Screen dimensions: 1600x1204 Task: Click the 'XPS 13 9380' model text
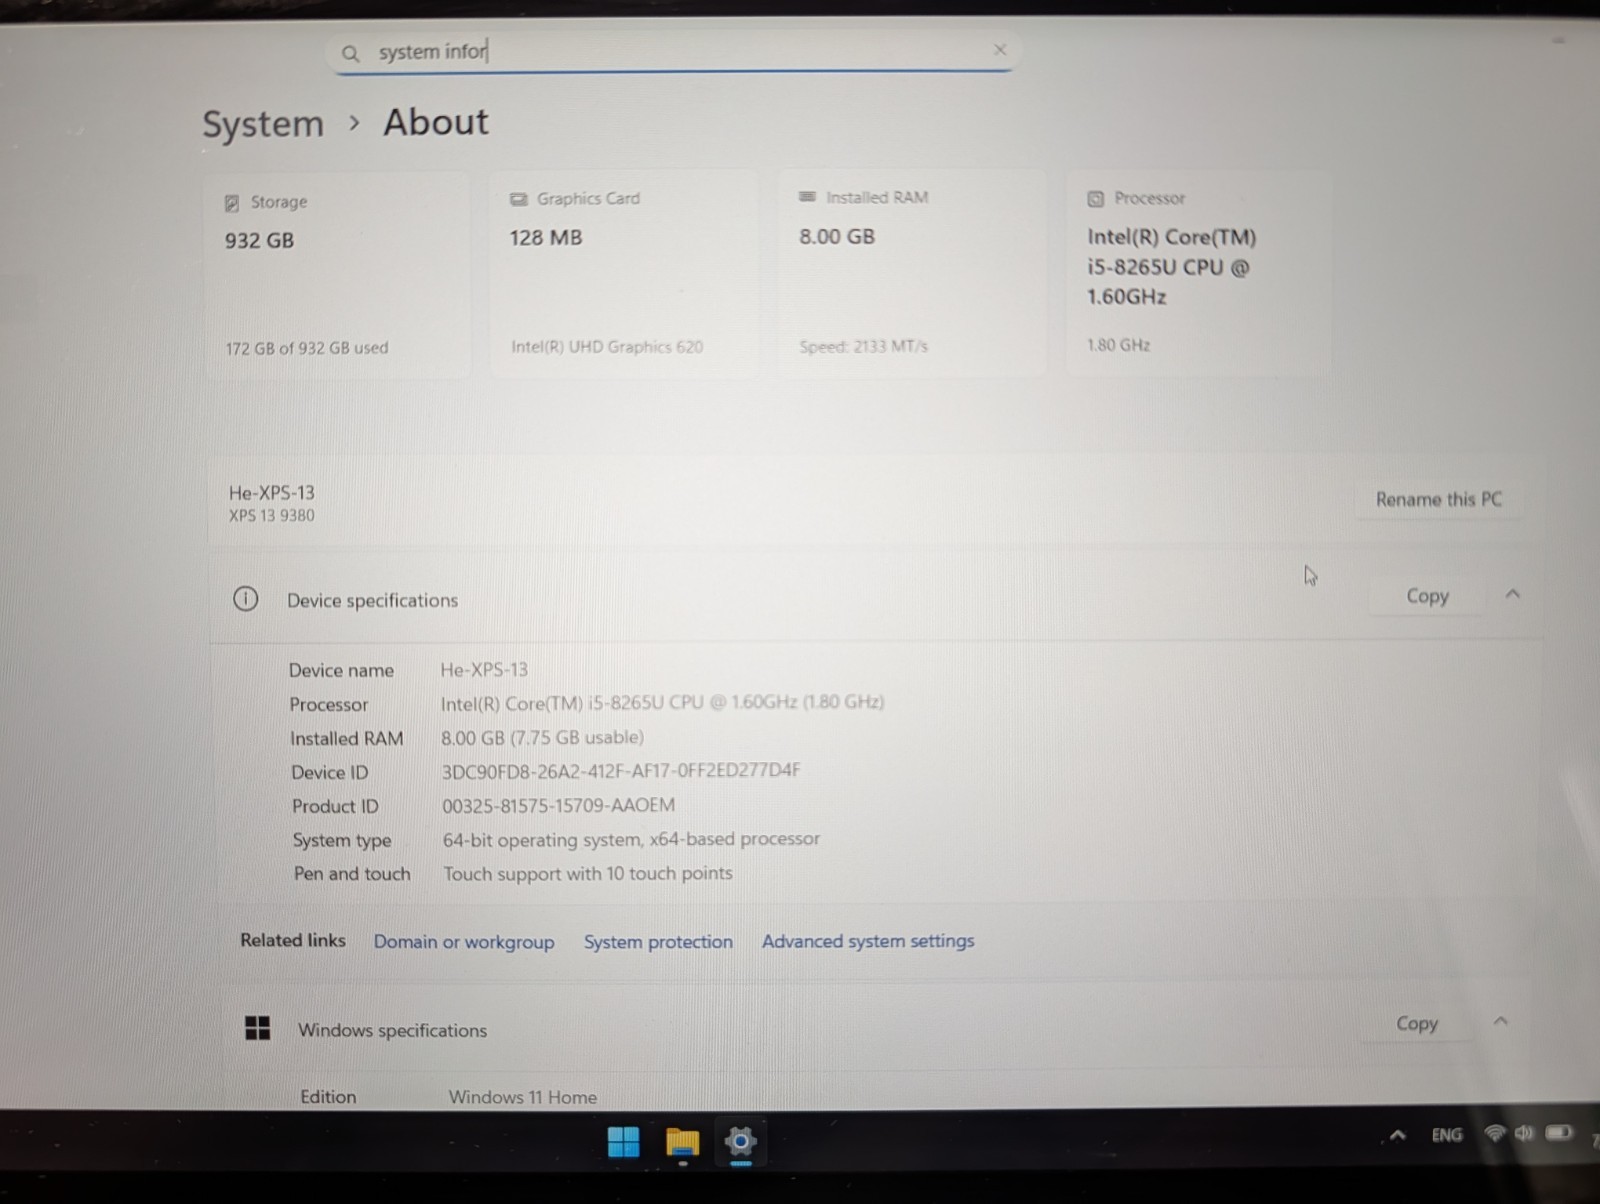tap(272, 516)
